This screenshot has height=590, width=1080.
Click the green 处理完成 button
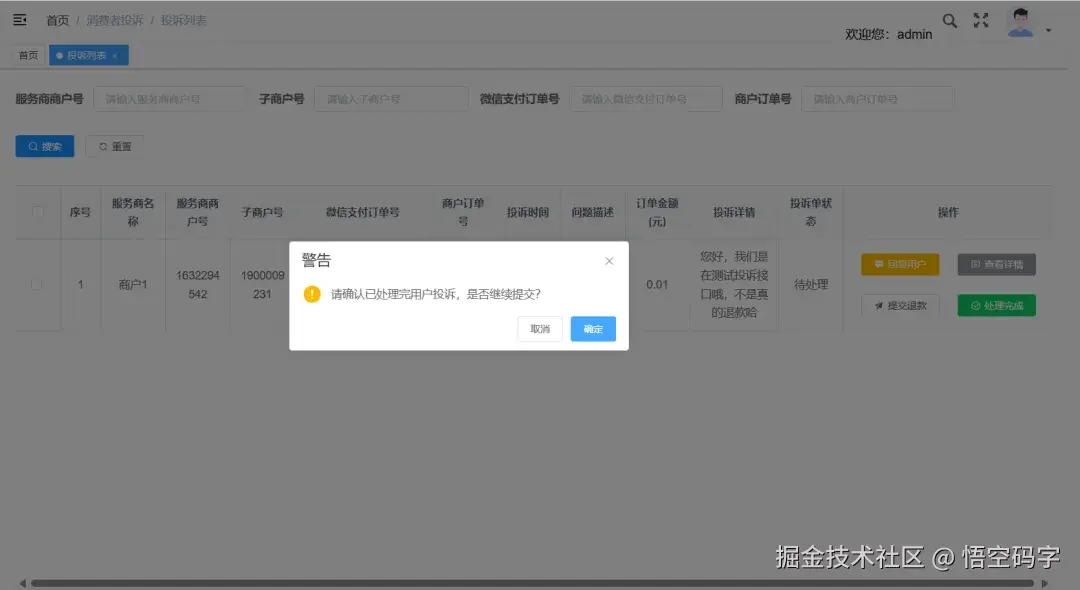pyautogui.click(x=996, y=305)
